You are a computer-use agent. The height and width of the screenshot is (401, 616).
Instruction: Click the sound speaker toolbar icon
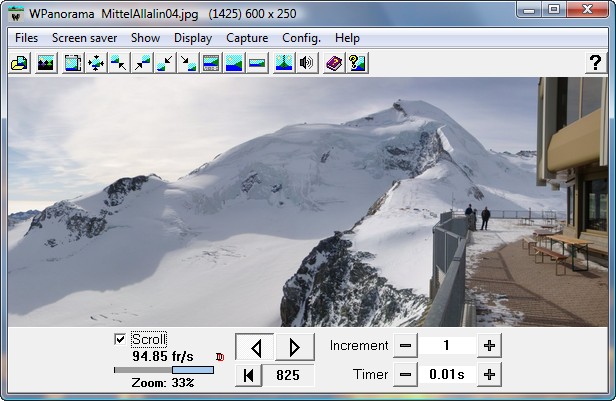tap(307, 63)
